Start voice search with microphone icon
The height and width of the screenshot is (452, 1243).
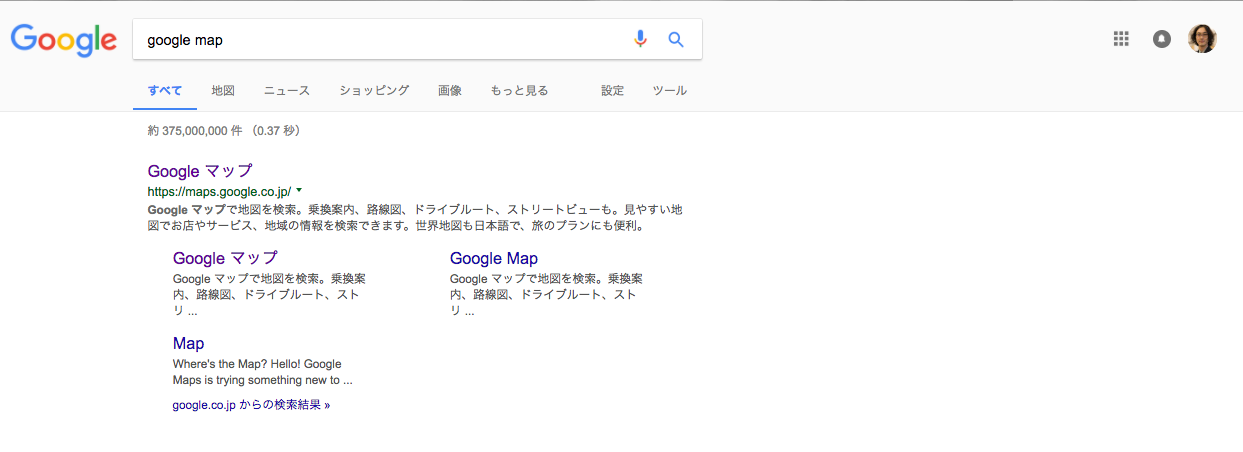(x=640, y=39)
